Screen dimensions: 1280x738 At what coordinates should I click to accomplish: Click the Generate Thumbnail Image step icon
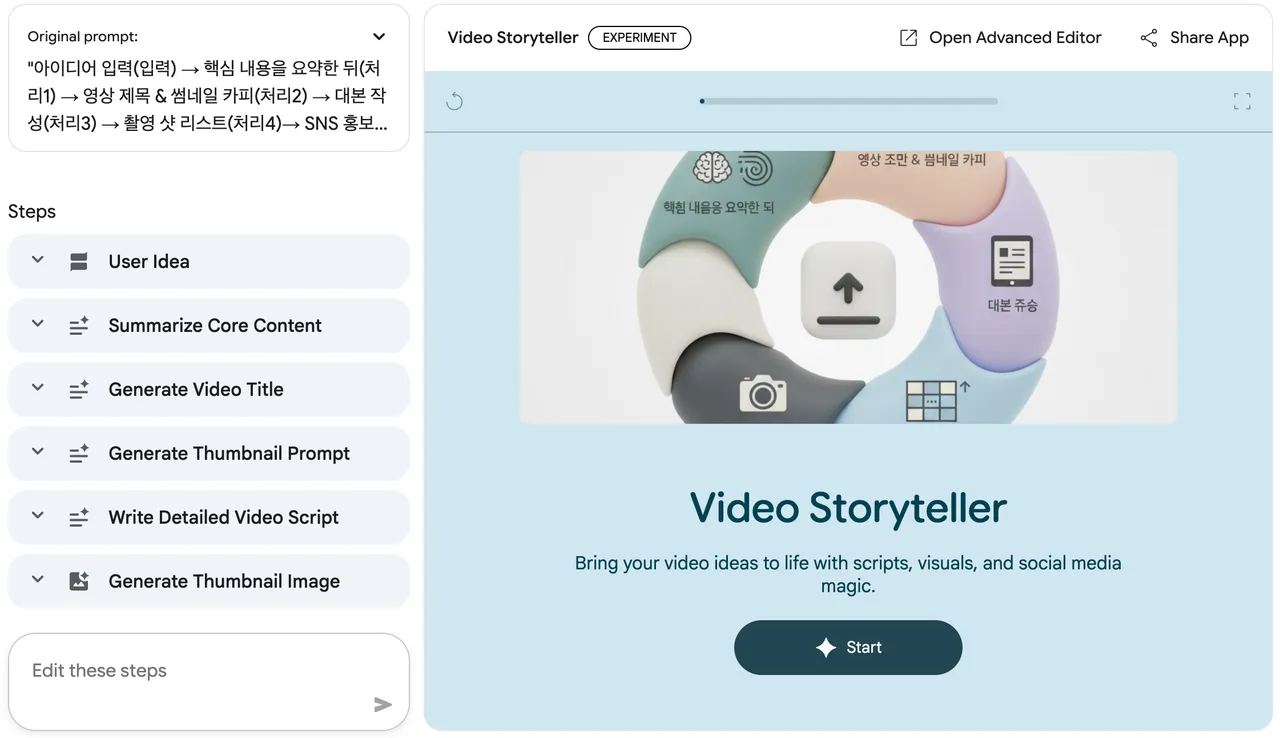click(x=79, y=581)
